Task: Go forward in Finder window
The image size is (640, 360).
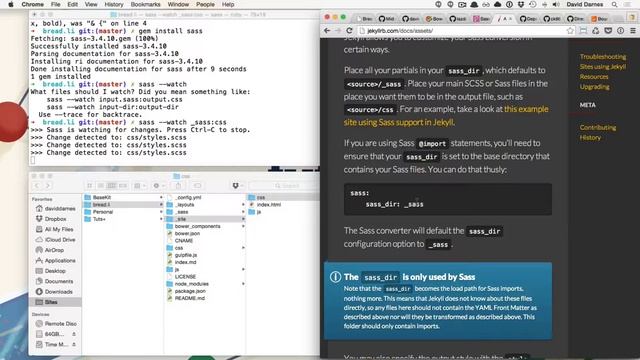Action: pos(48,186)
